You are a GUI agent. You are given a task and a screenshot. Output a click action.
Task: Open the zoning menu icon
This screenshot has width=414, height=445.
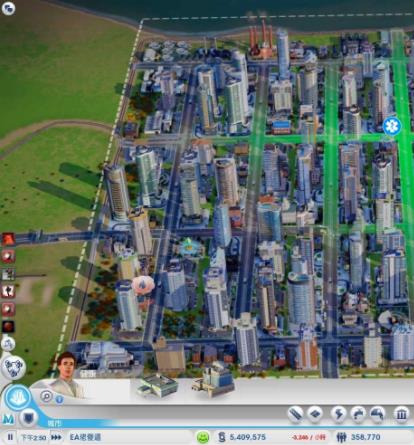click(315, 414)
